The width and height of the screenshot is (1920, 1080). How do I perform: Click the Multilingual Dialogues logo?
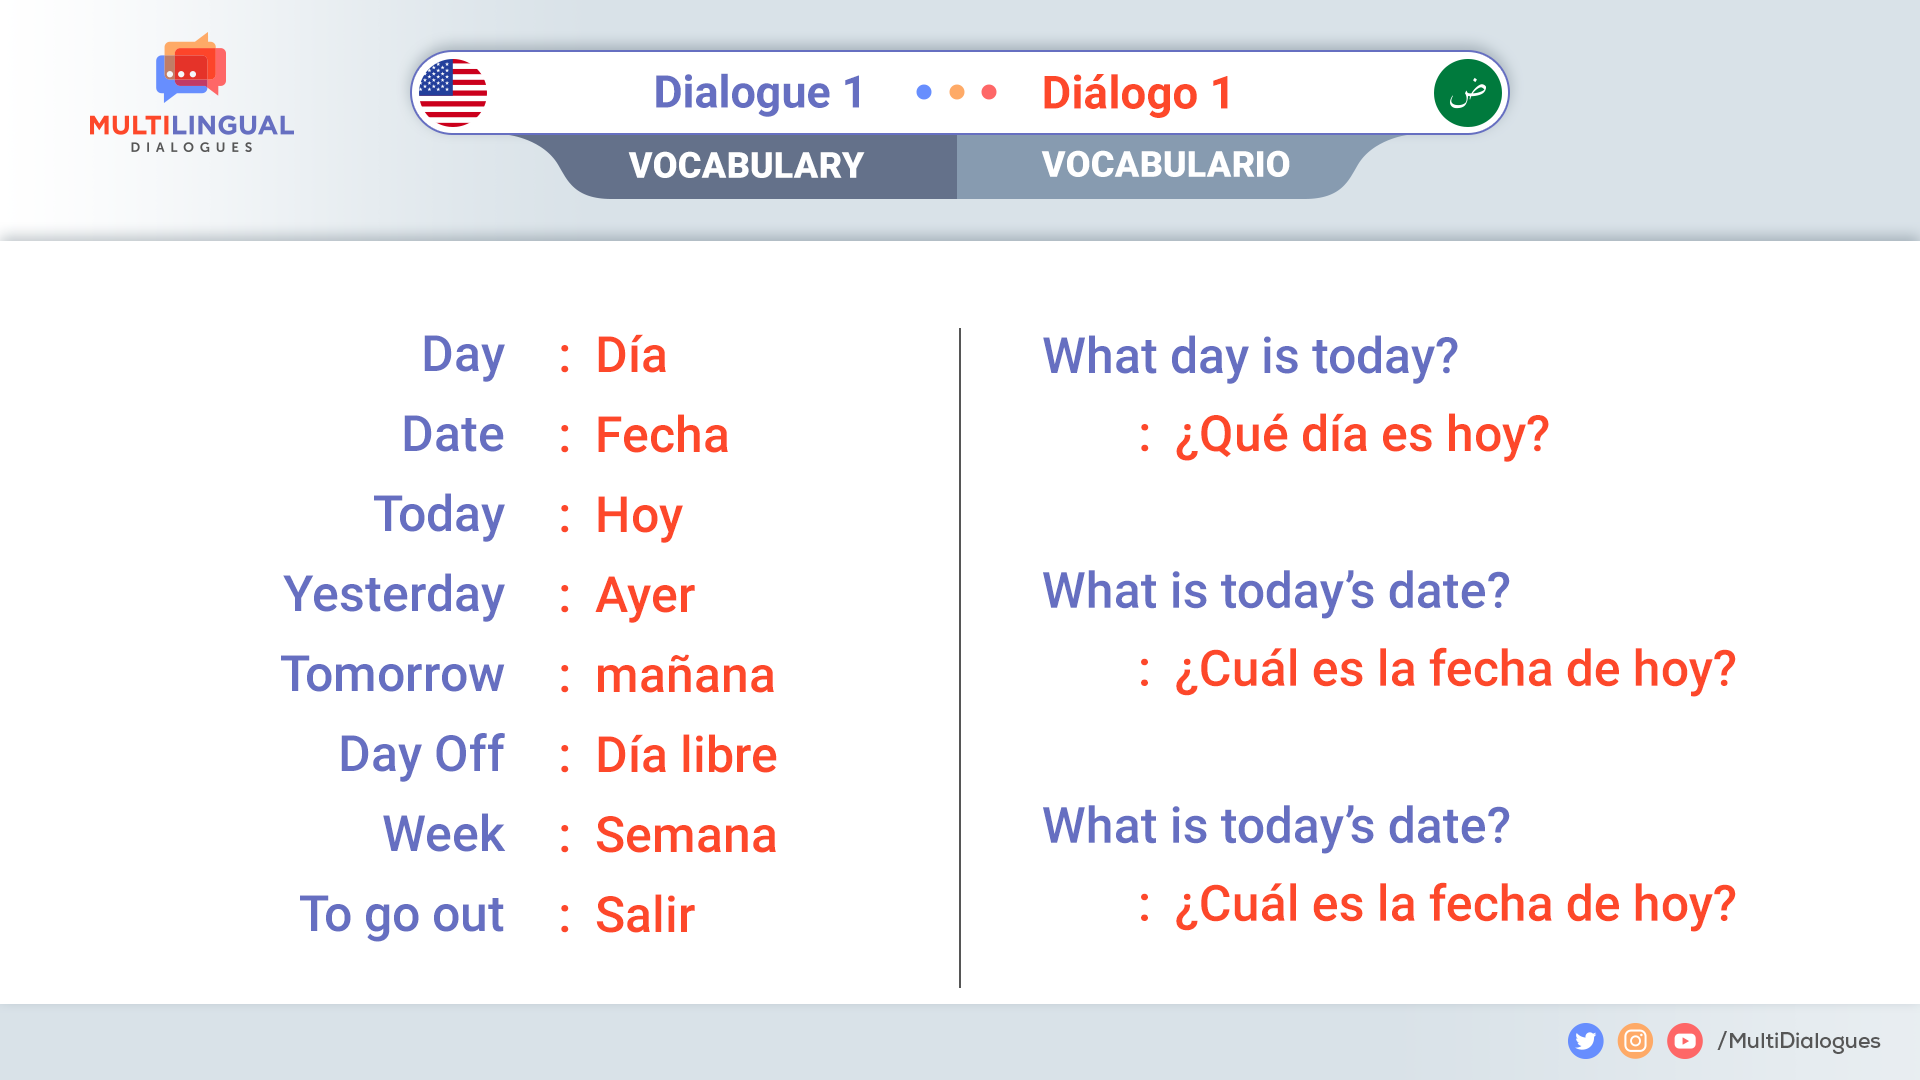point(191,93)
